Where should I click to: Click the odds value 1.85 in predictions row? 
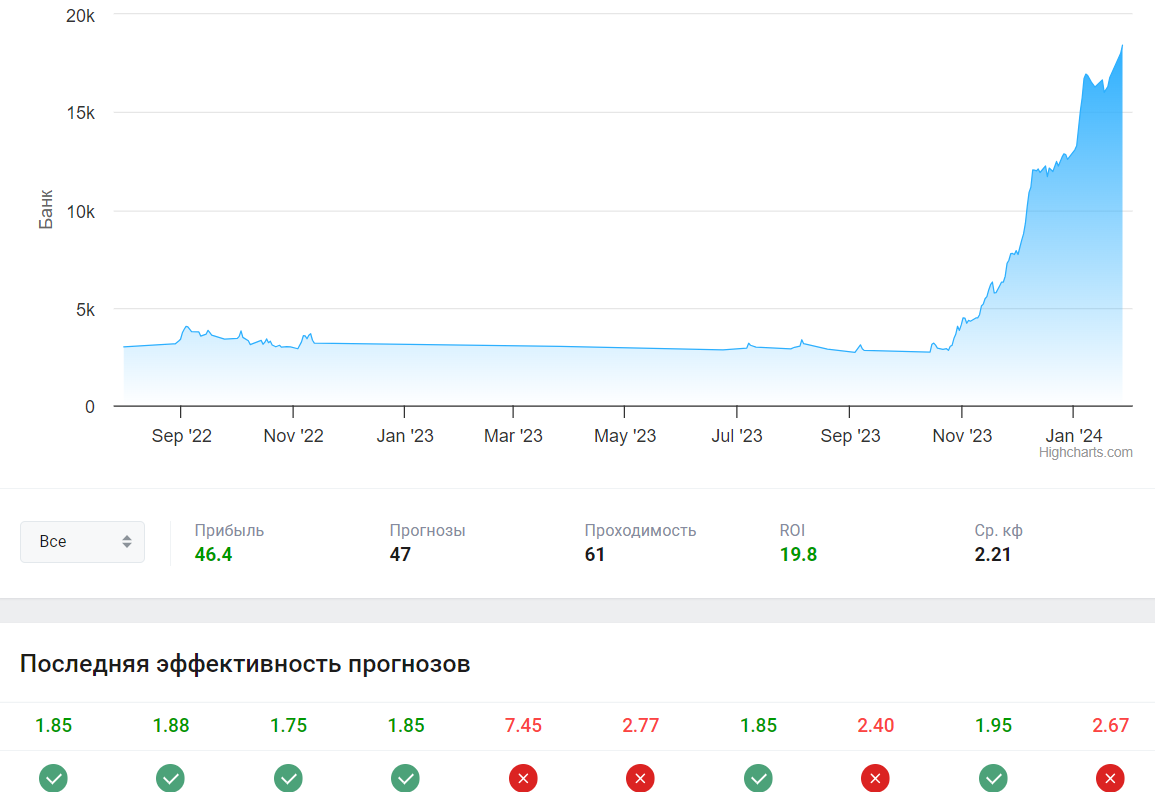pos(53,726)
